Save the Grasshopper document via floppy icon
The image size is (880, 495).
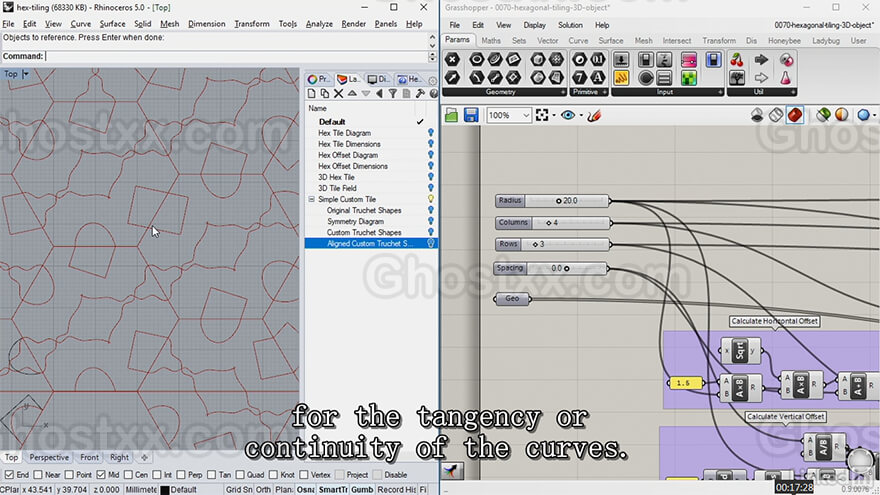[x=471, y=116]
